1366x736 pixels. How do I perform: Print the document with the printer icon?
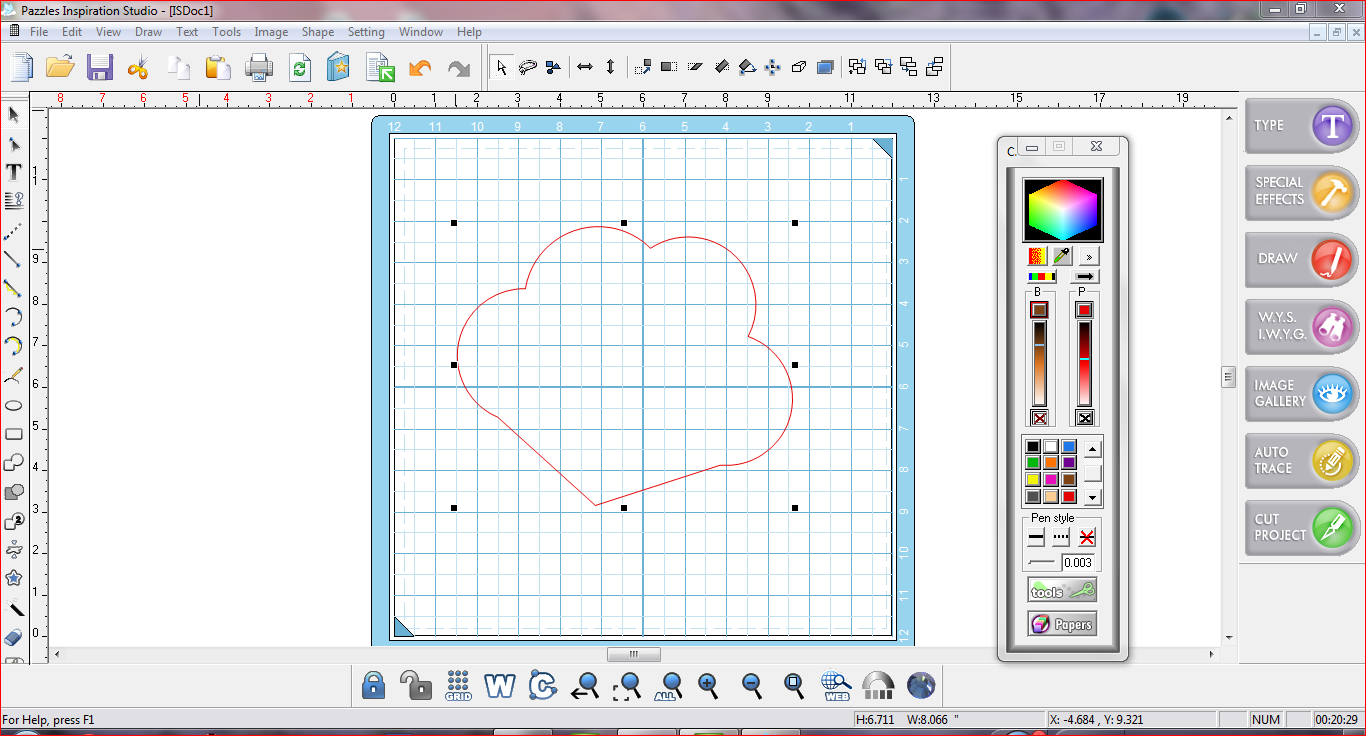[x=259, y=67]
